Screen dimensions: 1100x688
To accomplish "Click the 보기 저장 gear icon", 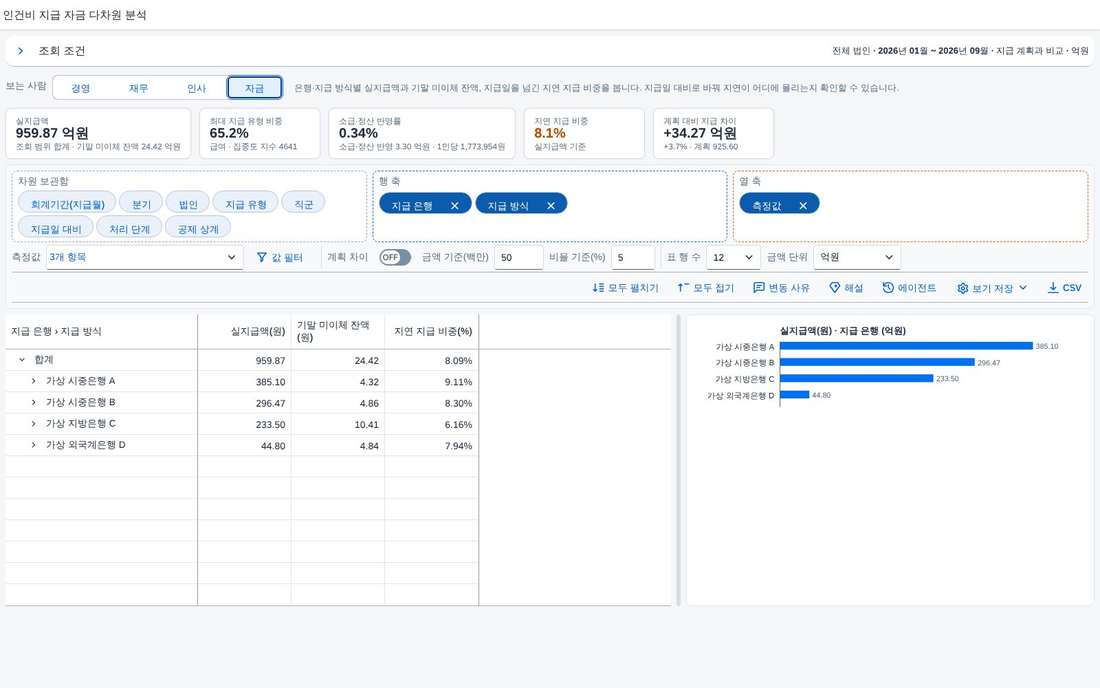I will pyautogui.click(x=962, y=288).
